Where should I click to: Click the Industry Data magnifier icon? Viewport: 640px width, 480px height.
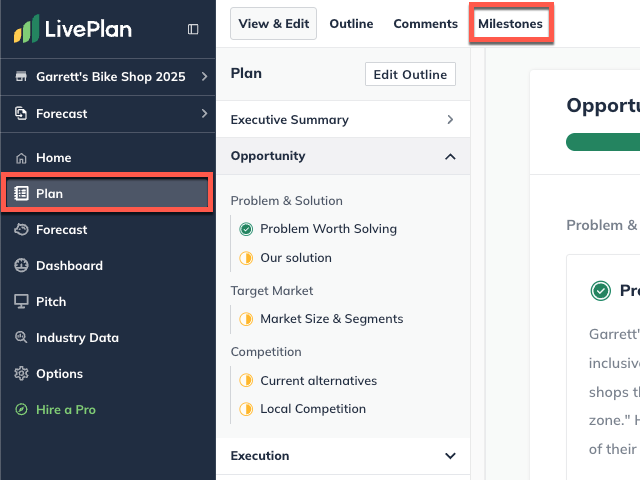[x=21, y=337]
